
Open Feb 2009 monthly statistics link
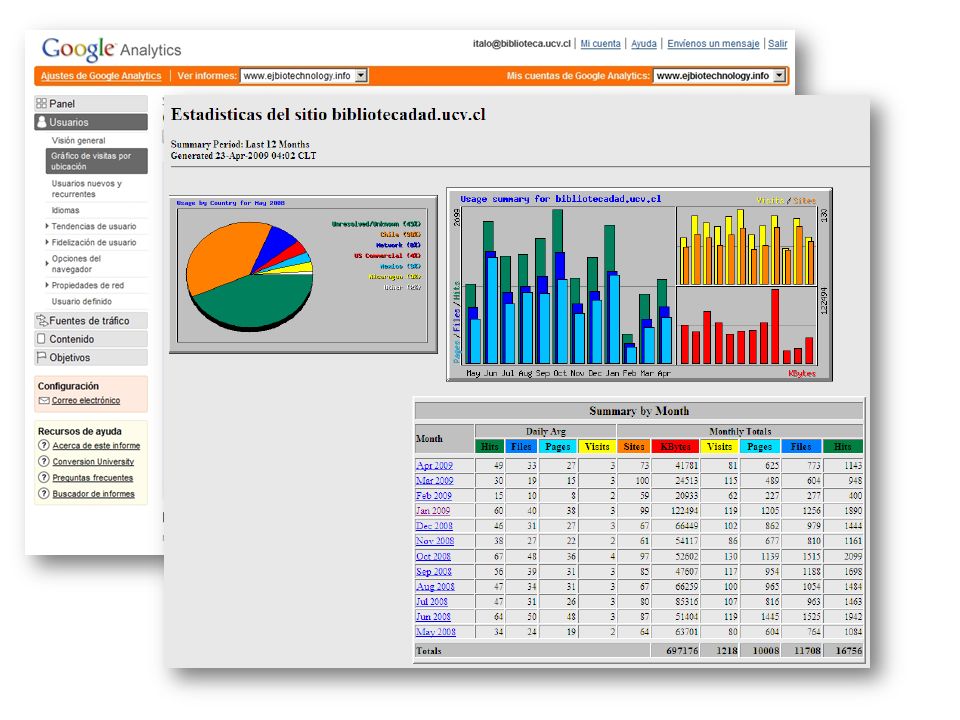tap(433, 495)
